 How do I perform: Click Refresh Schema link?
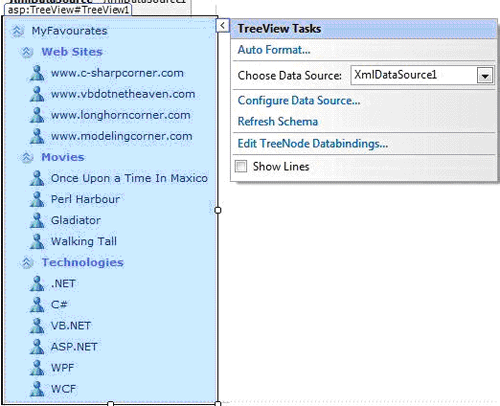pos(278,122)
